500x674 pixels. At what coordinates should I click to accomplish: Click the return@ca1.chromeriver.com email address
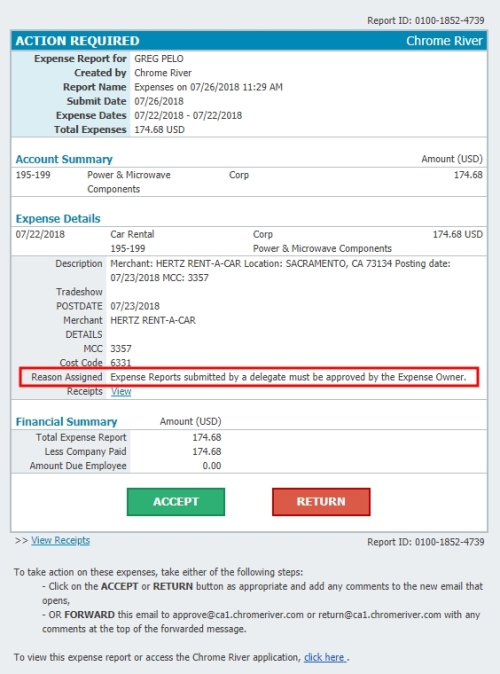tap(380, 615)
